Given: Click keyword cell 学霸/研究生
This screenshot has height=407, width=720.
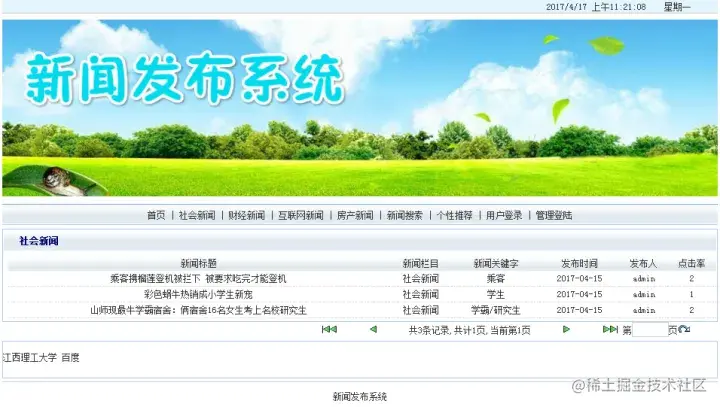Looking at the screenshot, I should [496, 310].
